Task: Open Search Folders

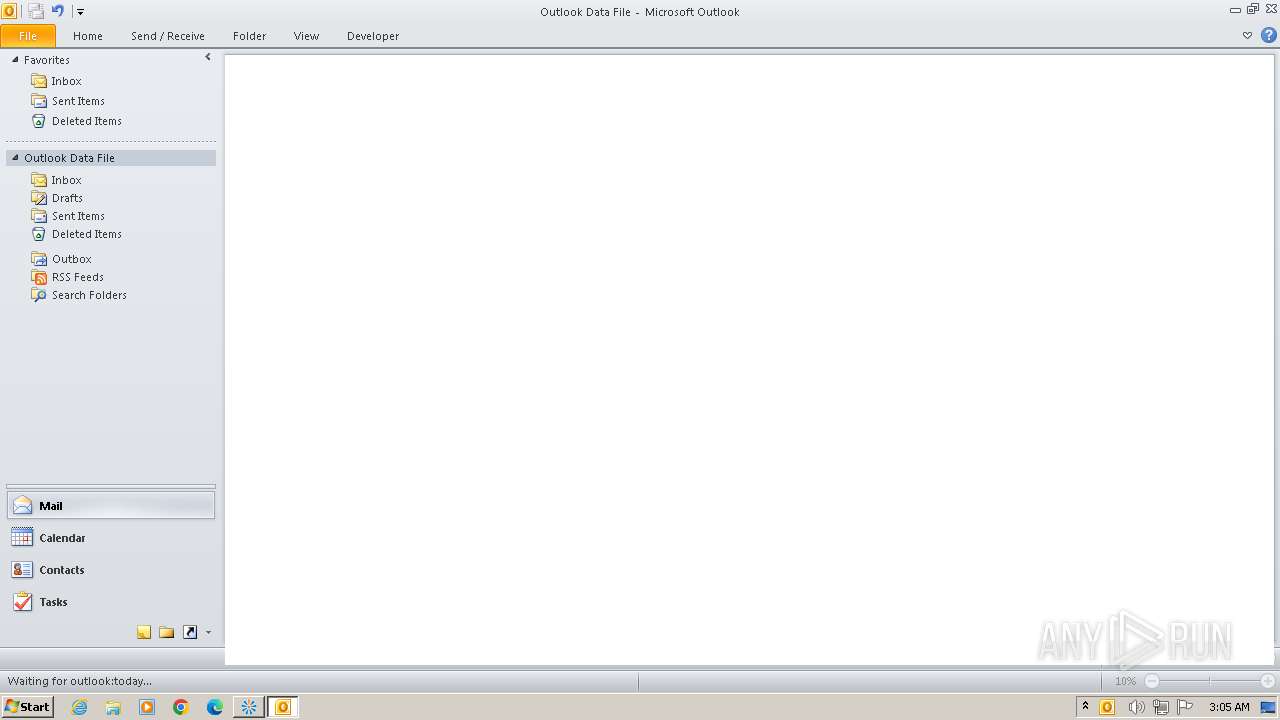Action: point(89,295)
